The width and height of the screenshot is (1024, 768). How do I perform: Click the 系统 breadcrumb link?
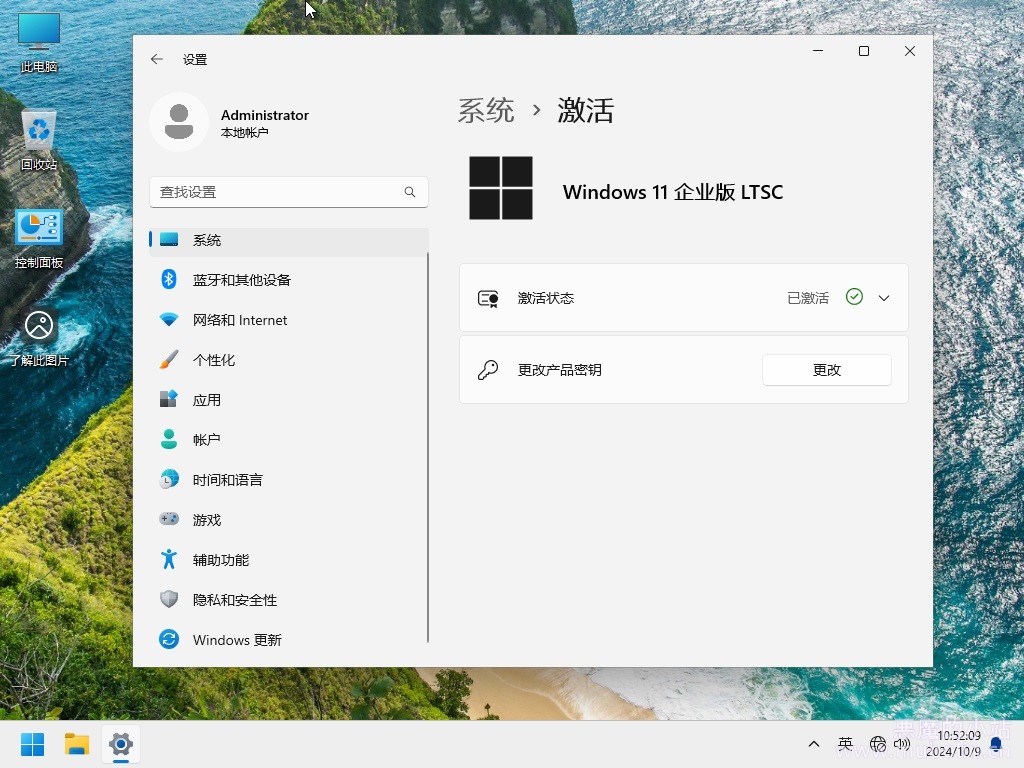click(x=486, y=110)
